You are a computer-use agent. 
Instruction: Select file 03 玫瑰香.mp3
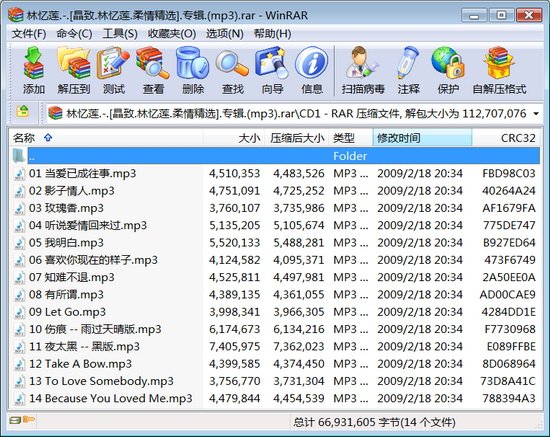point(275,208)
